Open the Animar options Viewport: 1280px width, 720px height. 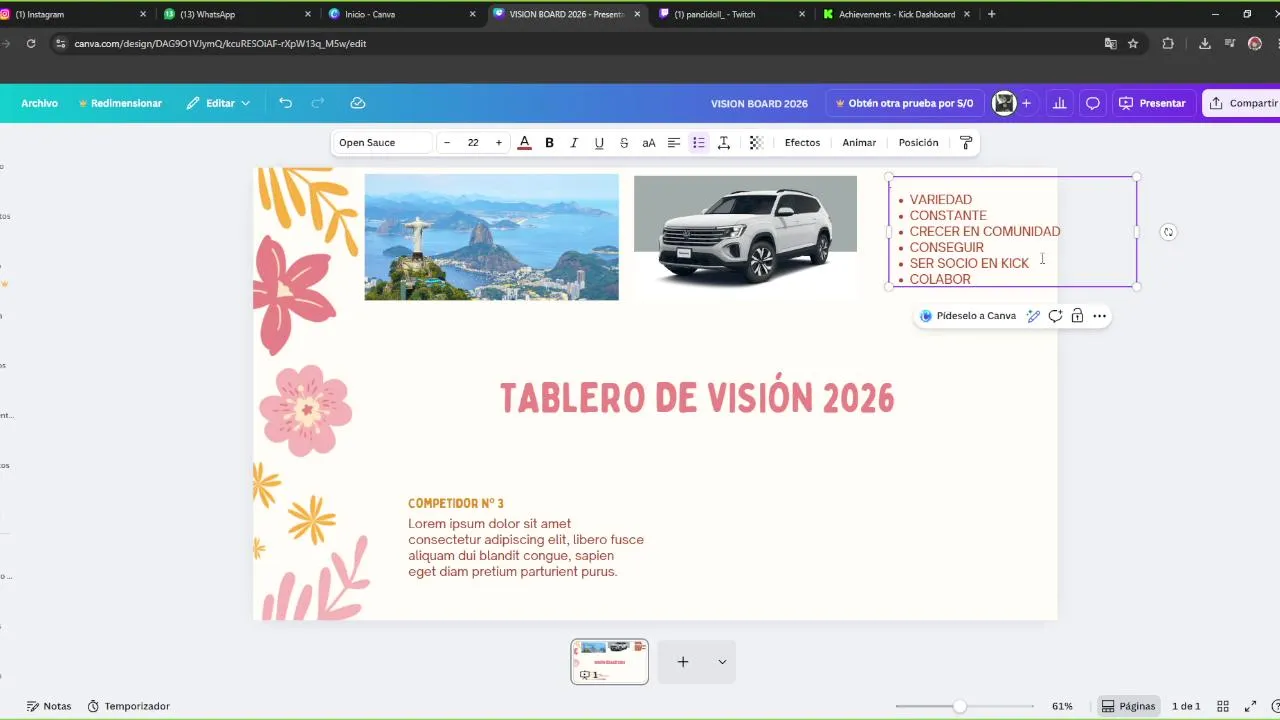point(859,143)
